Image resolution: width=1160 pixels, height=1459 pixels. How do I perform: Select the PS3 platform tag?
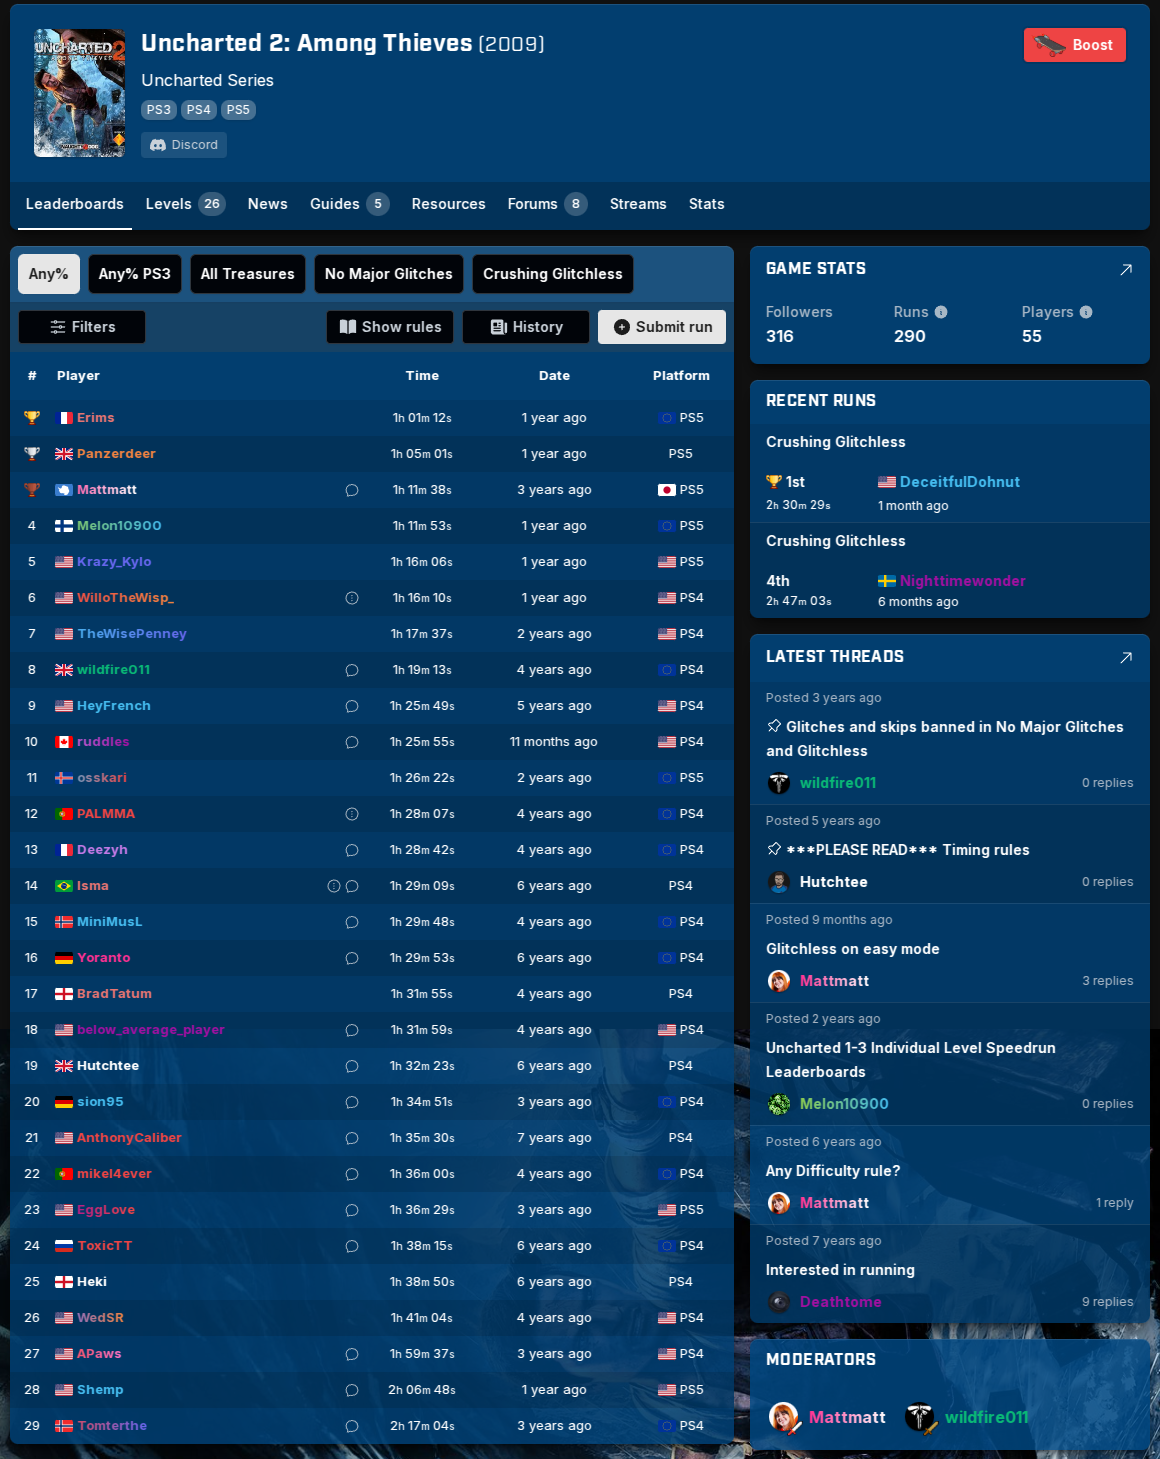pos(158,110)
